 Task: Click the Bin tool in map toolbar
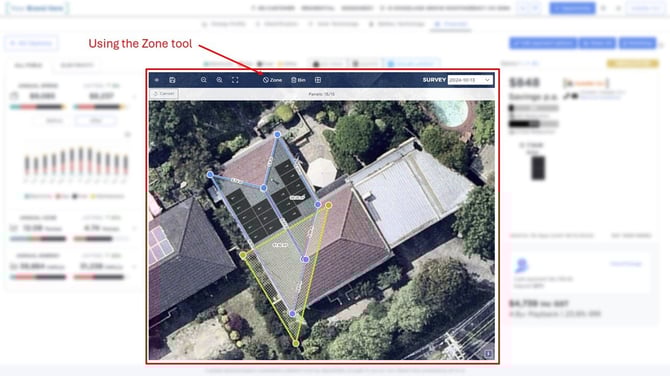pos(298,80)
